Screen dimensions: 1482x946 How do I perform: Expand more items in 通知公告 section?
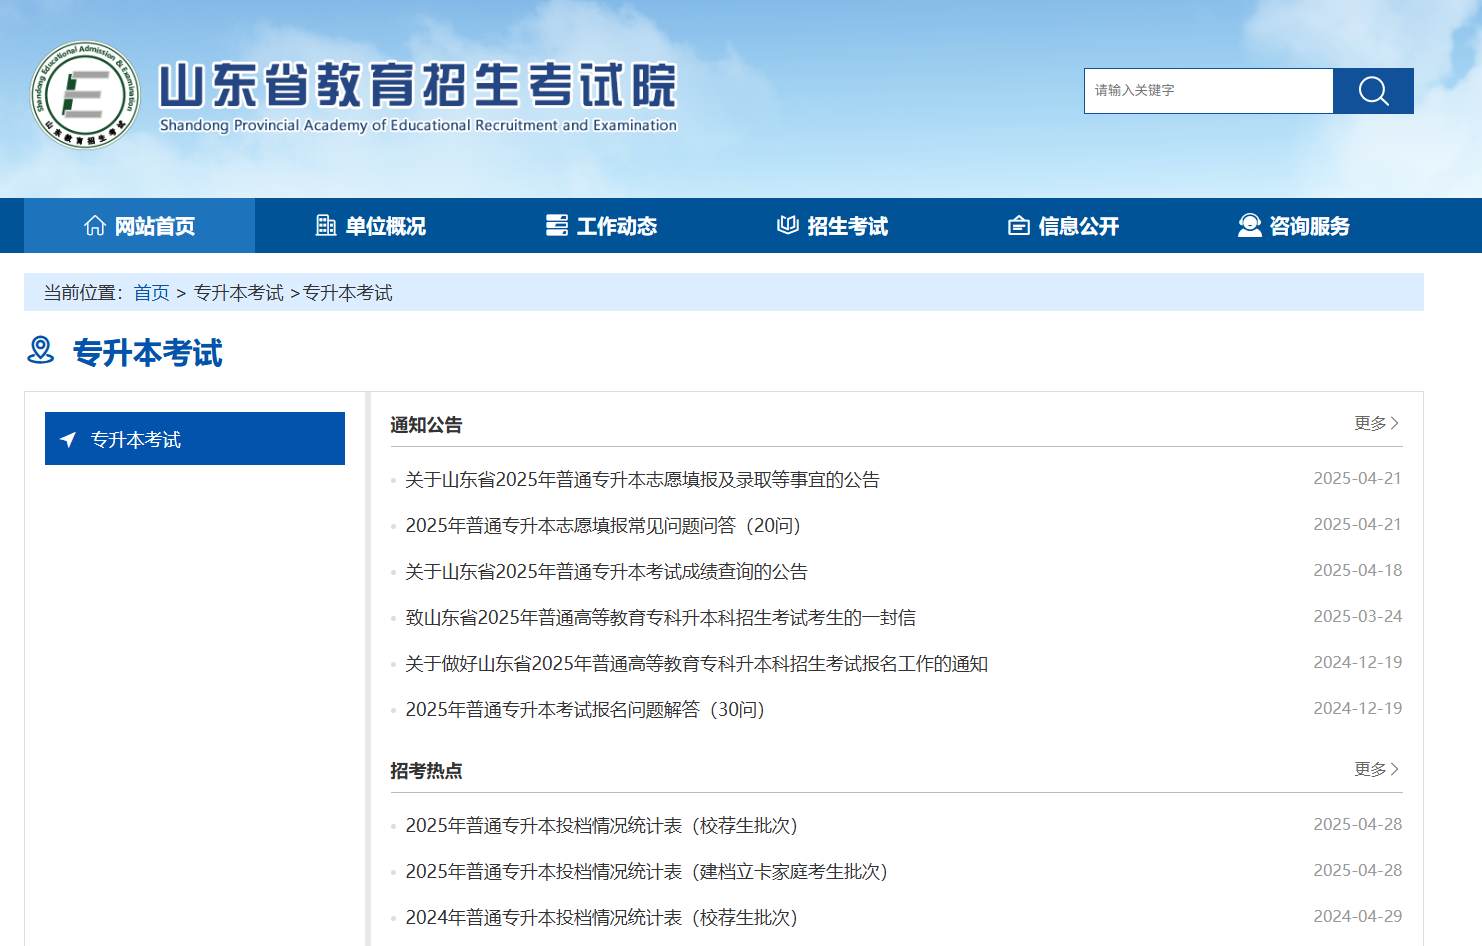point(1376,423)
